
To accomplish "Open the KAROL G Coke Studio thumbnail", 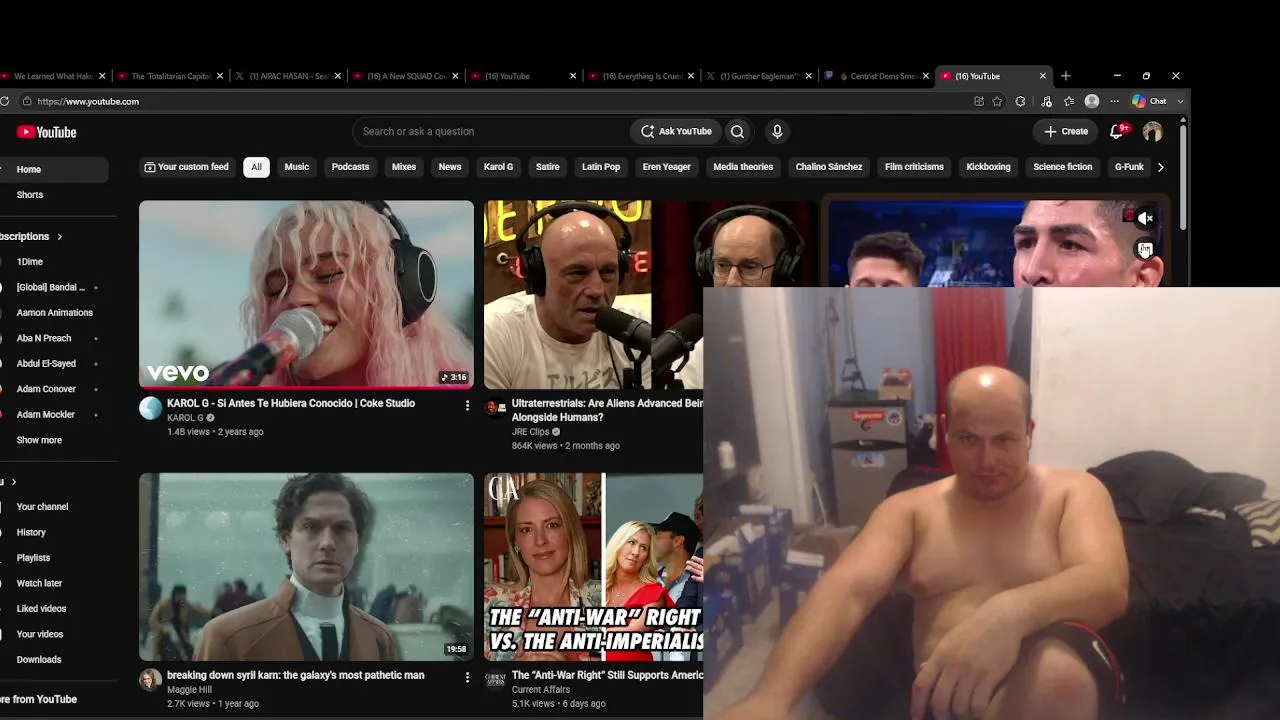I will (x=306, y=294).
